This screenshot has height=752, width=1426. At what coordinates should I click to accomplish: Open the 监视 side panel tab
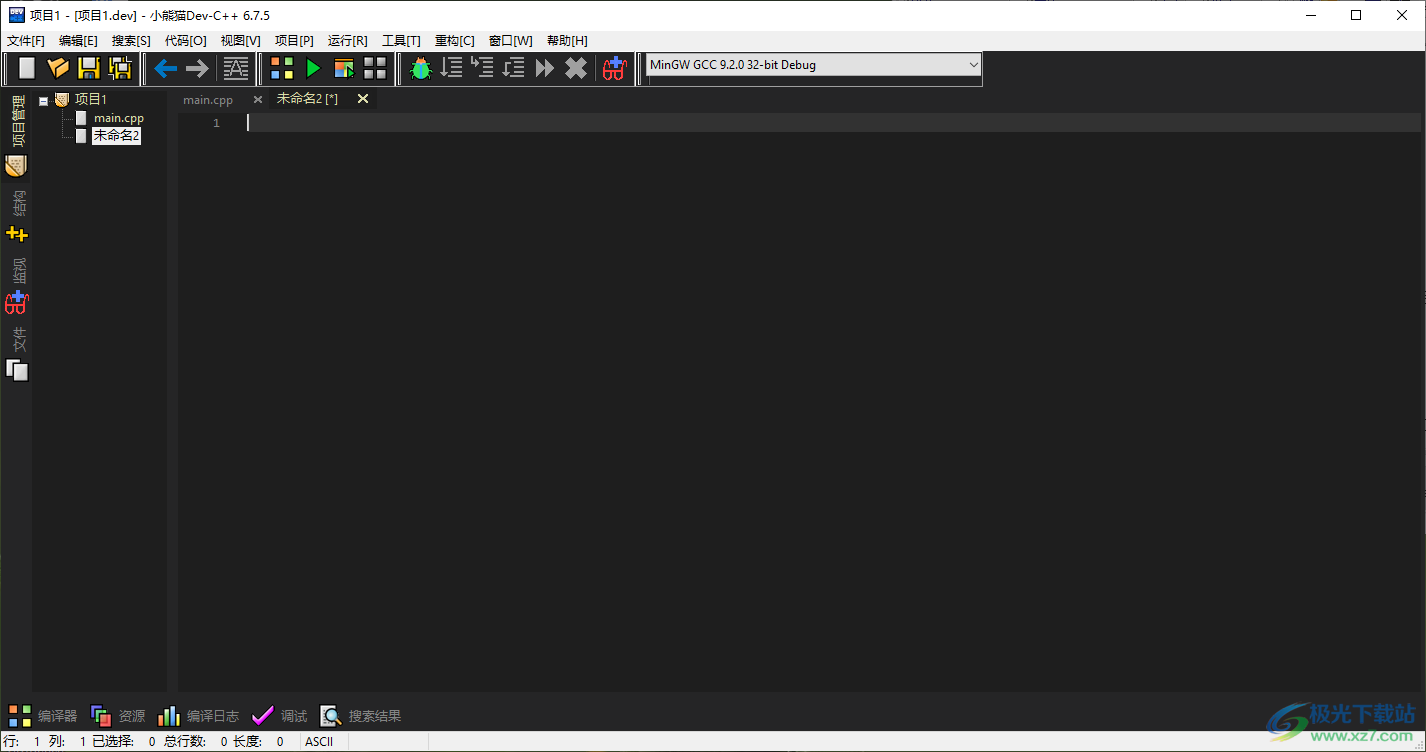(x=17, y=285)
